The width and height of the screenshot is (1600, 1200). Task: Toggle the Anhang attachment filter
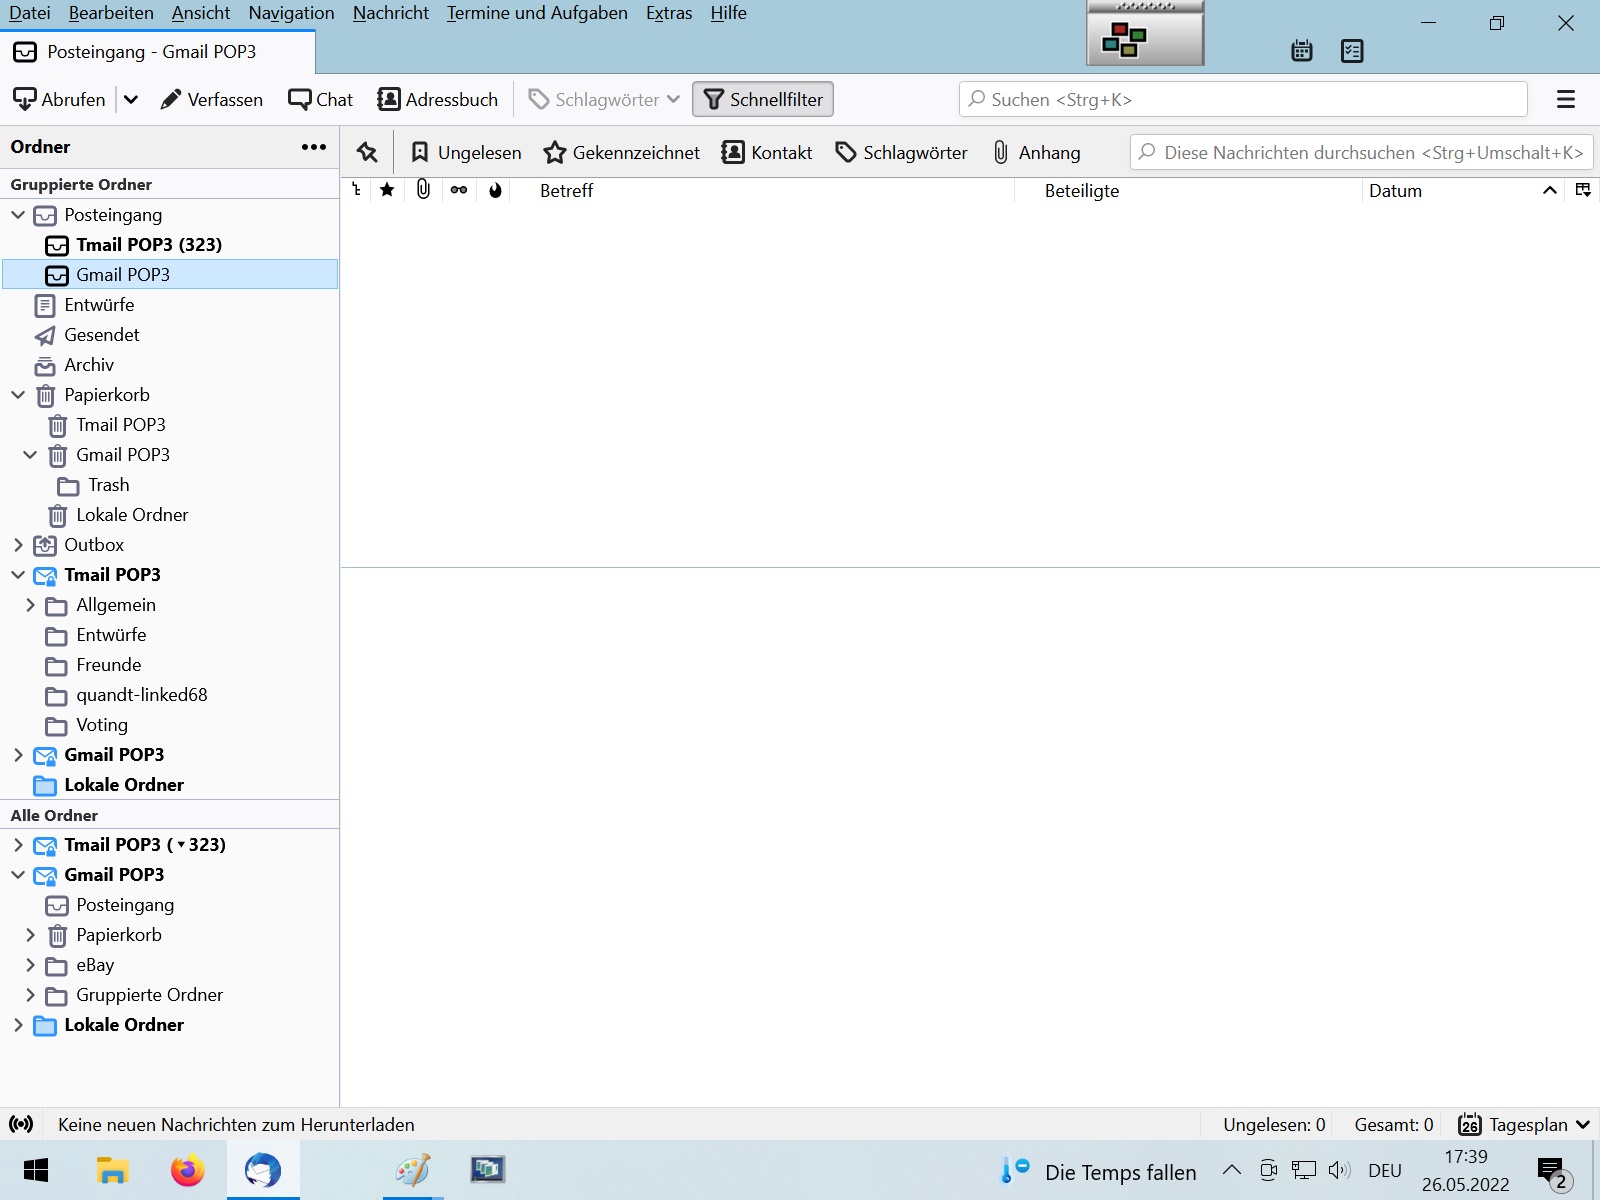[1036, 152]
